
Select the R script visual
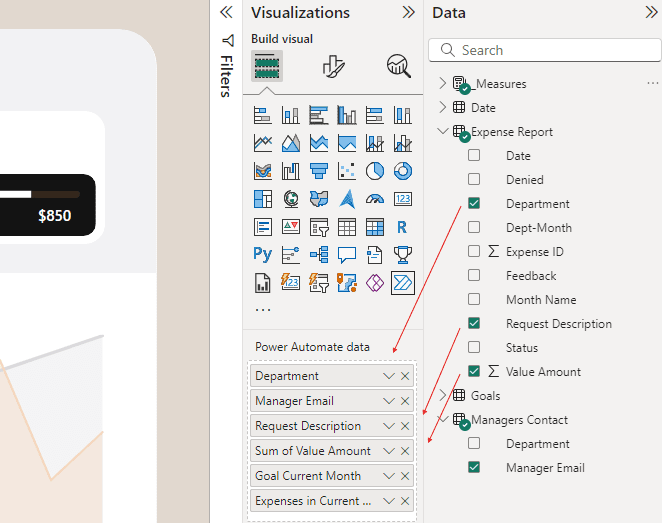tap(403, 227)
